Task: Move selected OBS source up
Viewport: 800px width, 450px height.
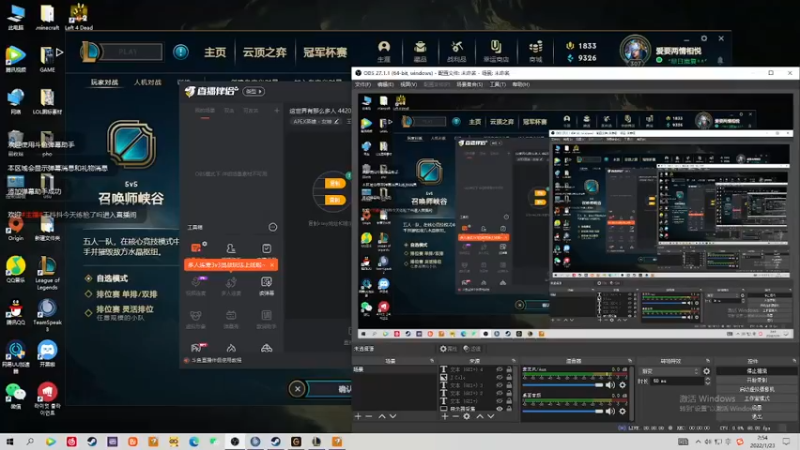Action: point(480,416)
